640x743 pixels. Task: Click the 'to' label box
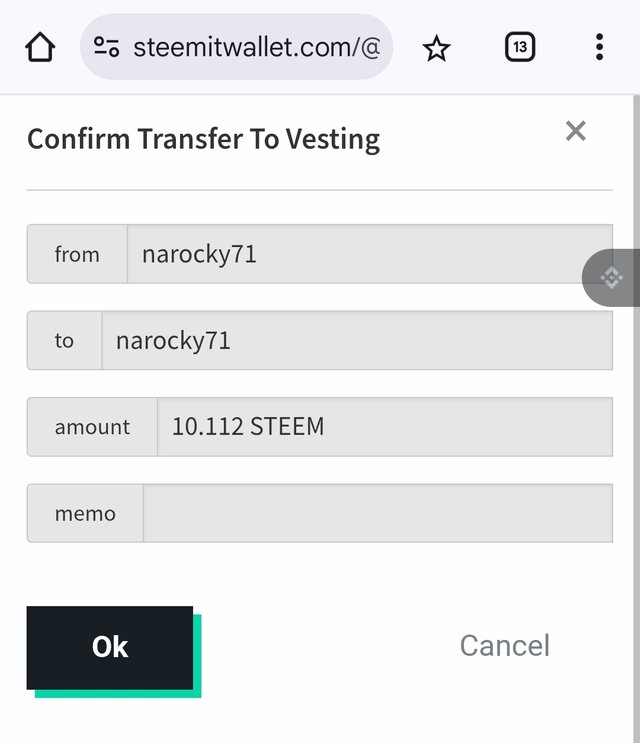click(64, 340)
